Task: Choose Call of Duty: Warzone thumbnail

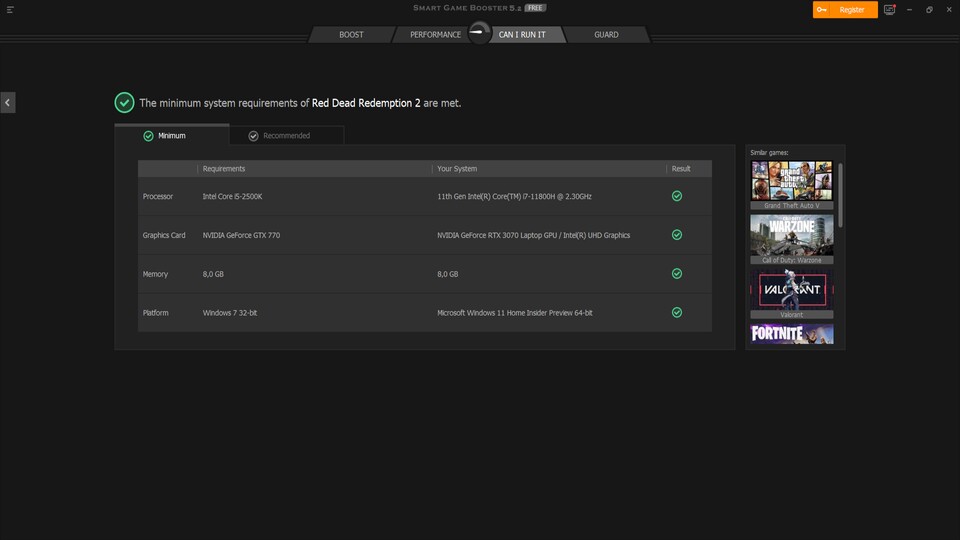Action: point(791,236)
